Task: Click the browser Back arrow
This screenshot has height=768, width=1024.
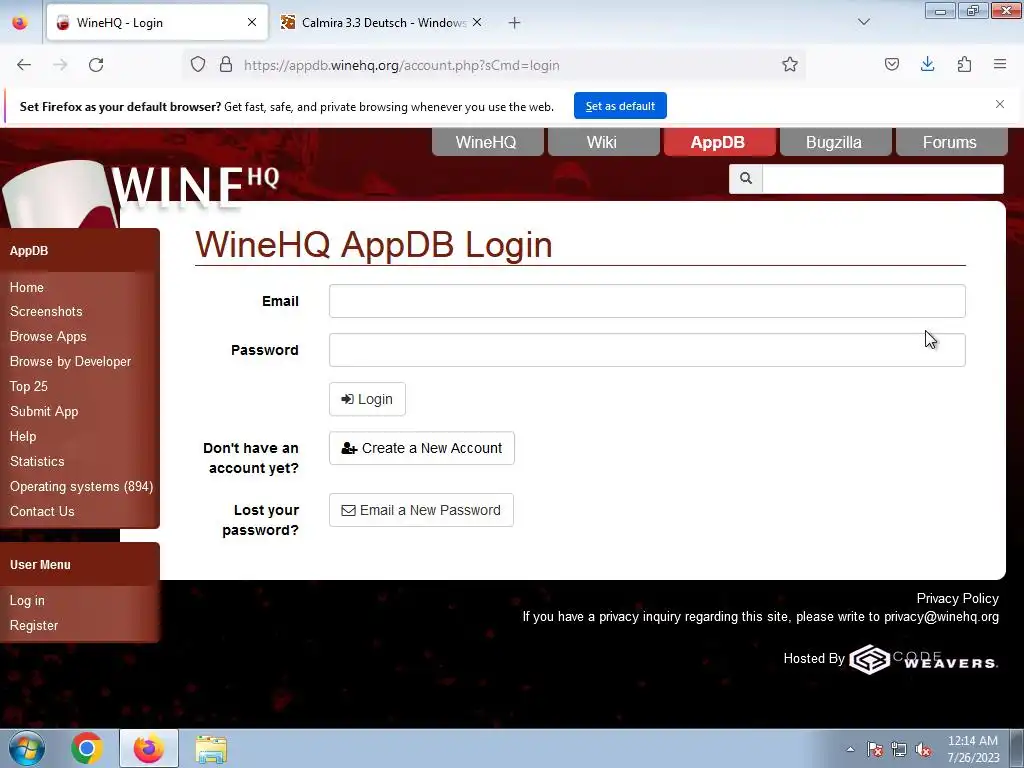Action: coord(24,65)
